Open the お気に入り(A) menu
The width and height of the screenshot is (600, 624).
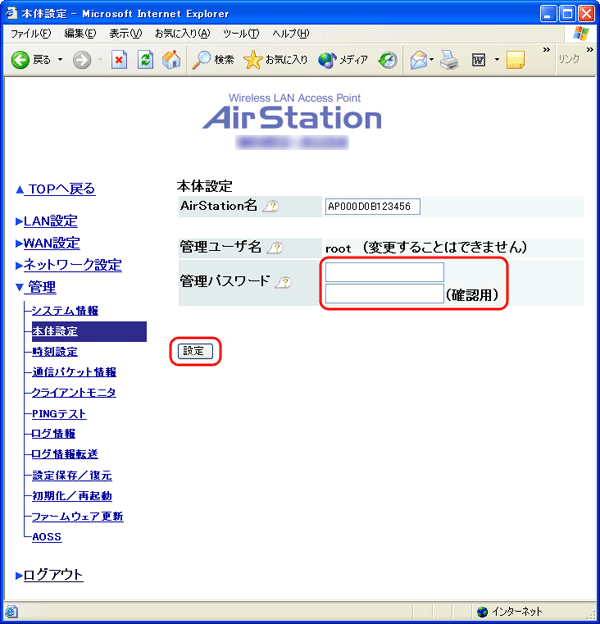click(x=182, y=34)
